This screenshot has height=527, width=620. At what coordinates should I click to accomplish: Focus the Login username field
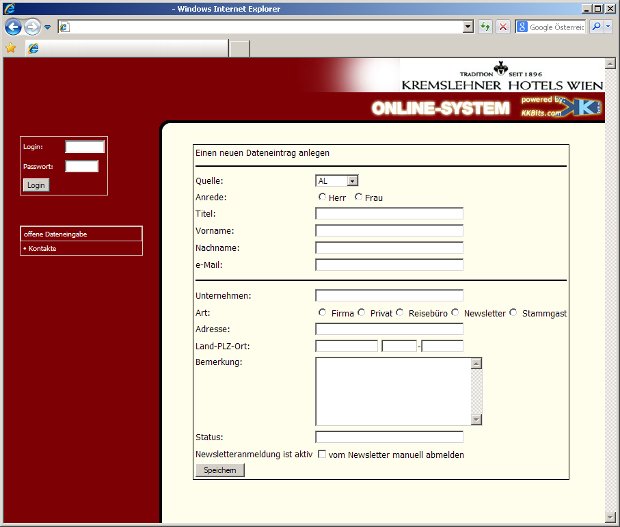pyautogui.click(x=85, y=147)
